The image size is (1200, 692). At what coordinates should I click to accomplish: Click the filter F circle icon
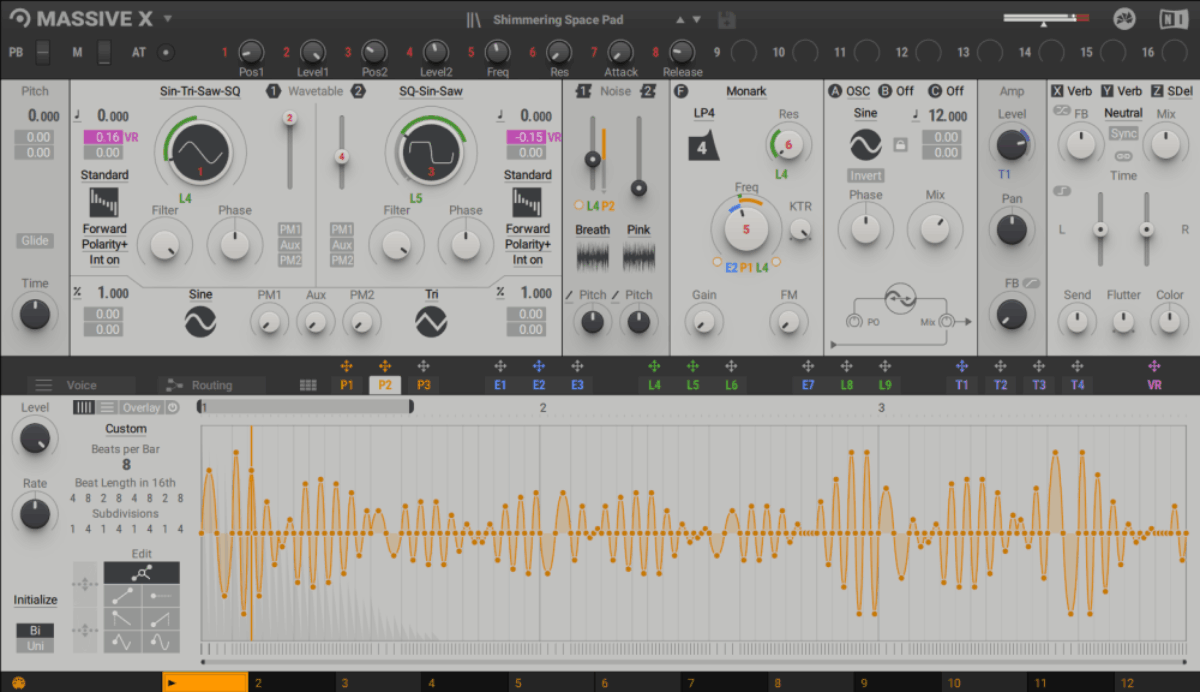pos(682,91)
